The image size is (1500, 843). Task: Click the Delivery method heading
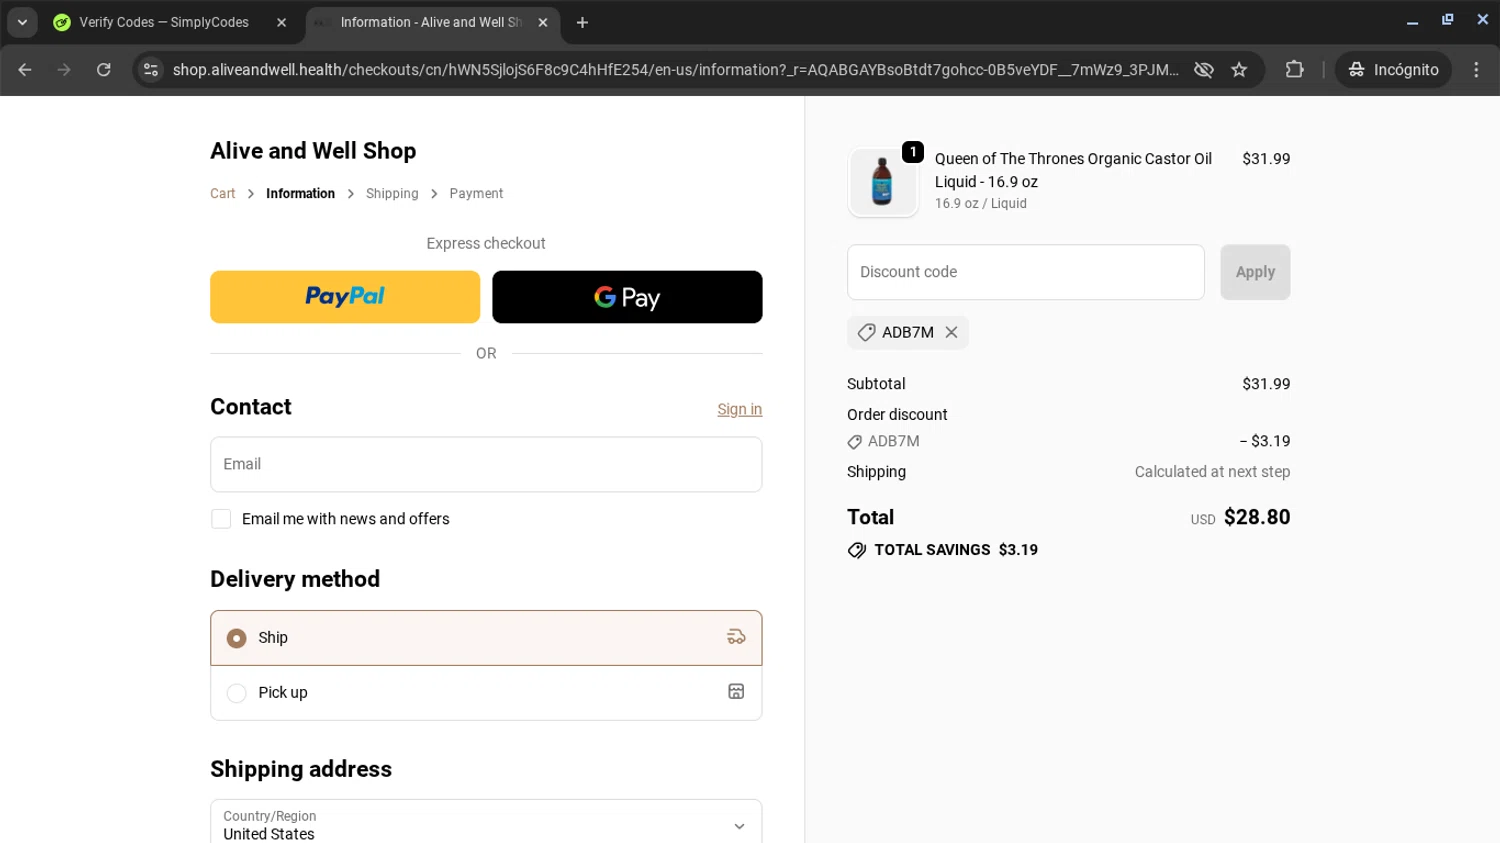295,579
